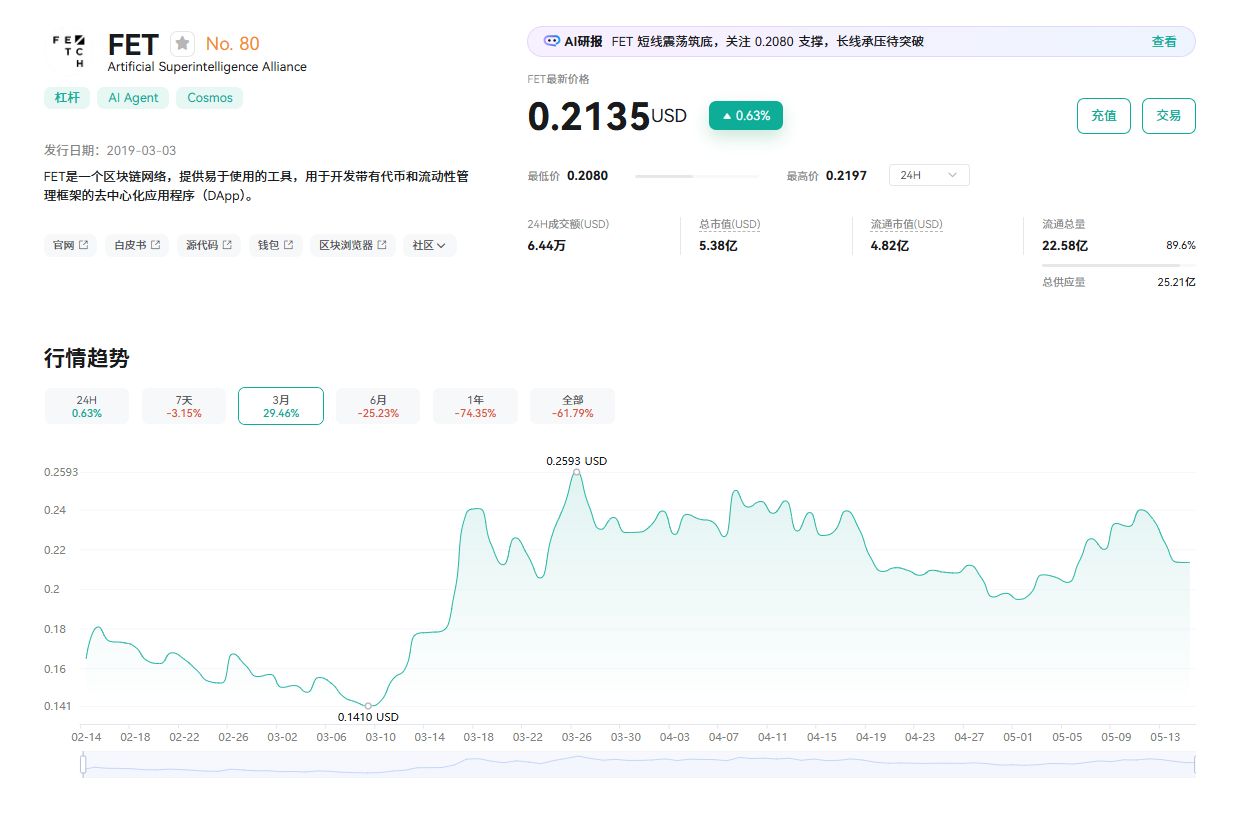The image size is (1235, 820).
Task: Select the 3月 chart tab
Action: [281, 406]
